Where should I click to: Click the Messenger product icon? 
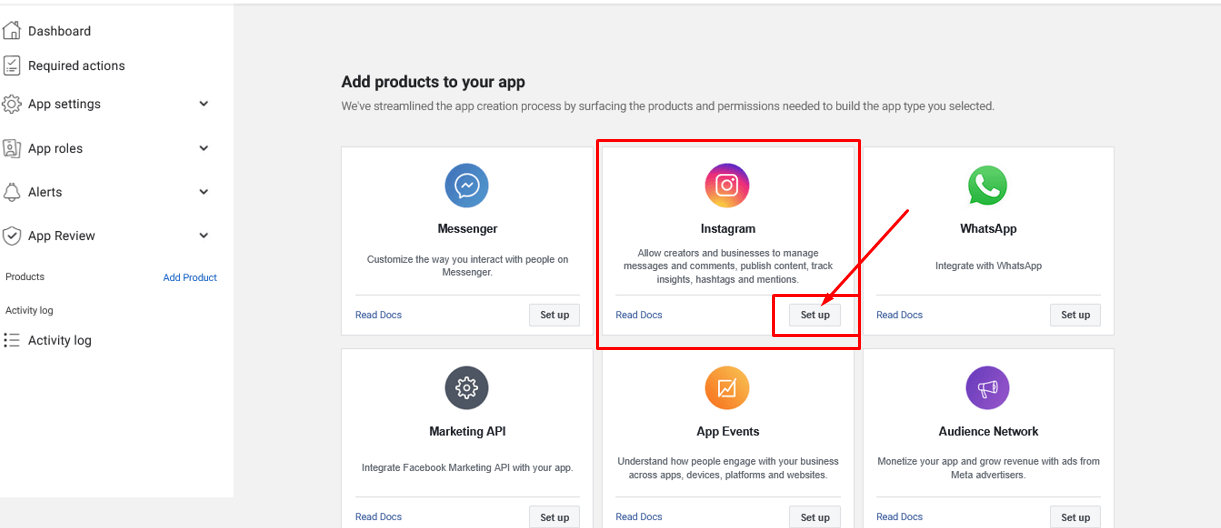(467, 186)
